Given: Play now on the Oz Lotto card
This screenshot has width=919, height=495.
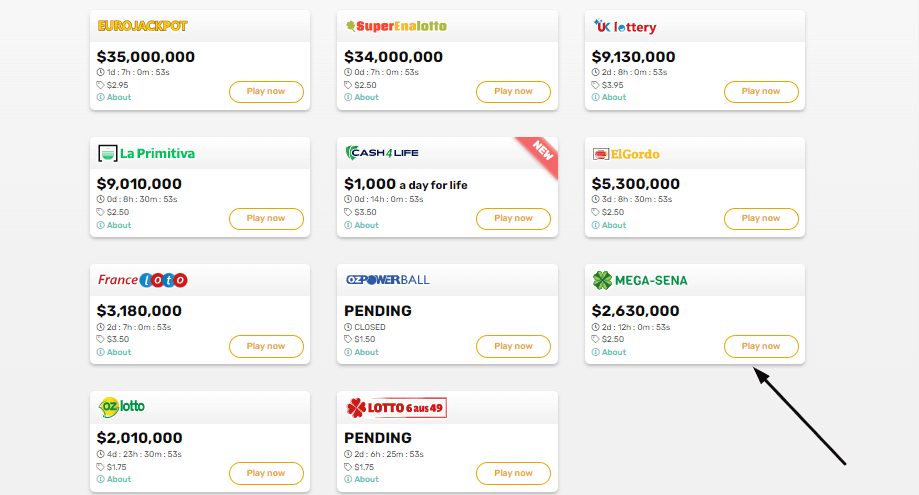Looking at the screenshot, I should click(x=266, y=473).
